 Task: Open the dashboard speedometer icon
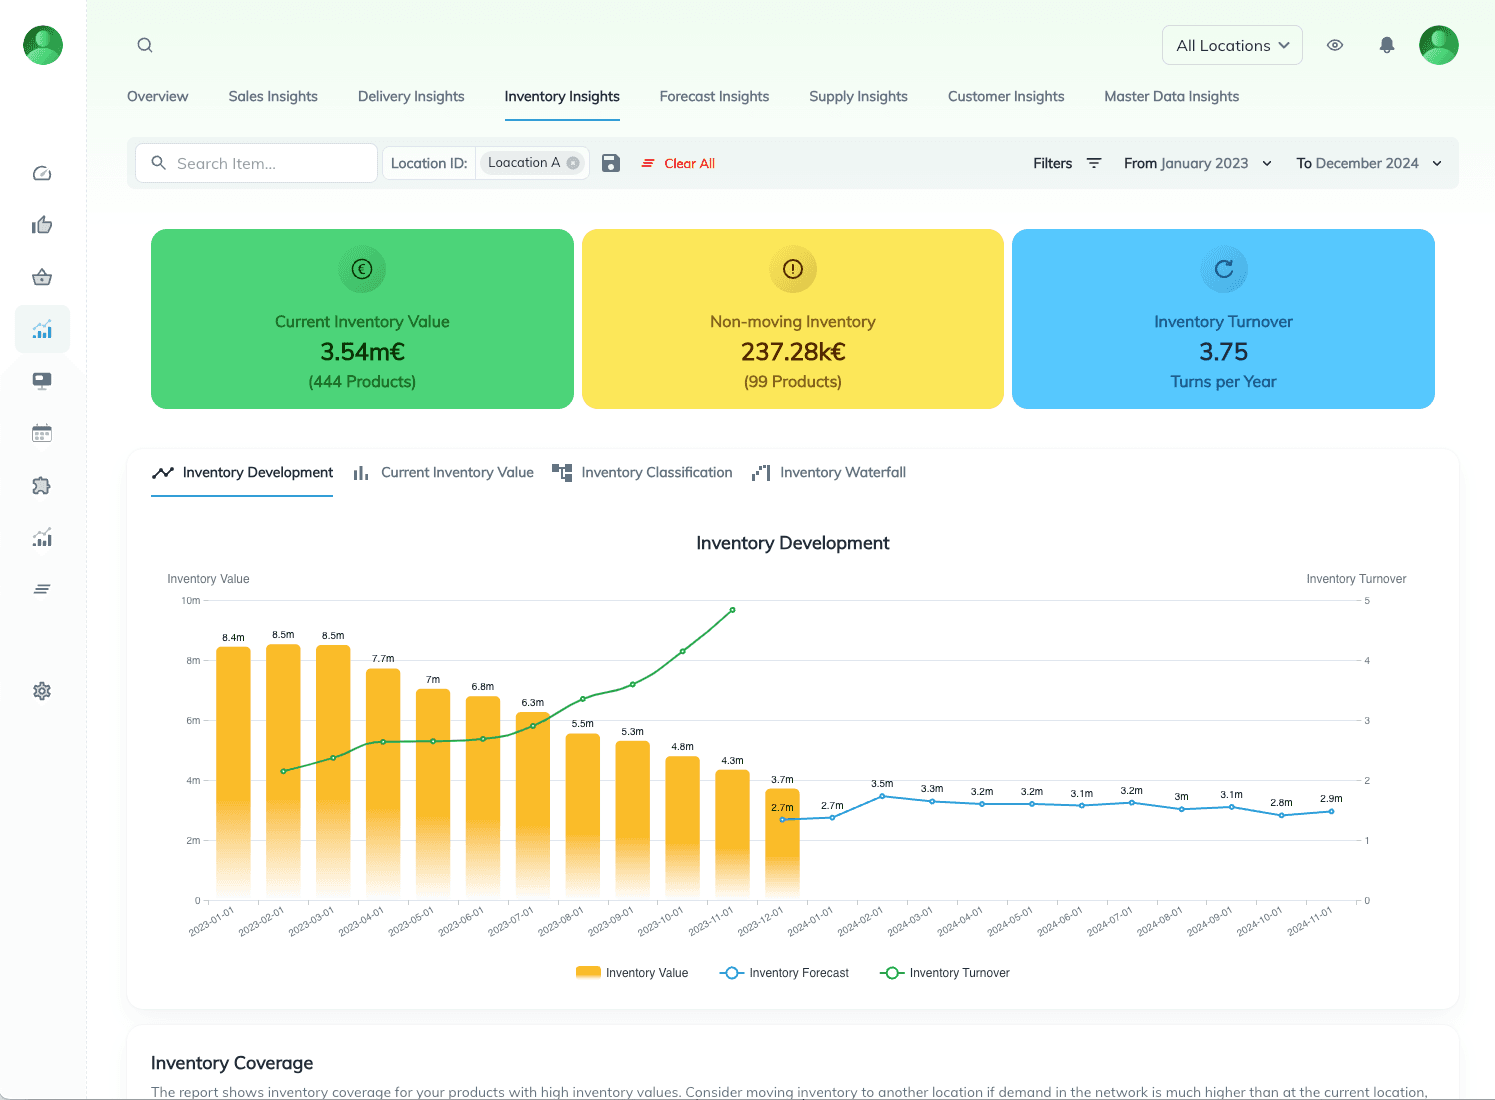pyautogui.click(x=42, y=173)
